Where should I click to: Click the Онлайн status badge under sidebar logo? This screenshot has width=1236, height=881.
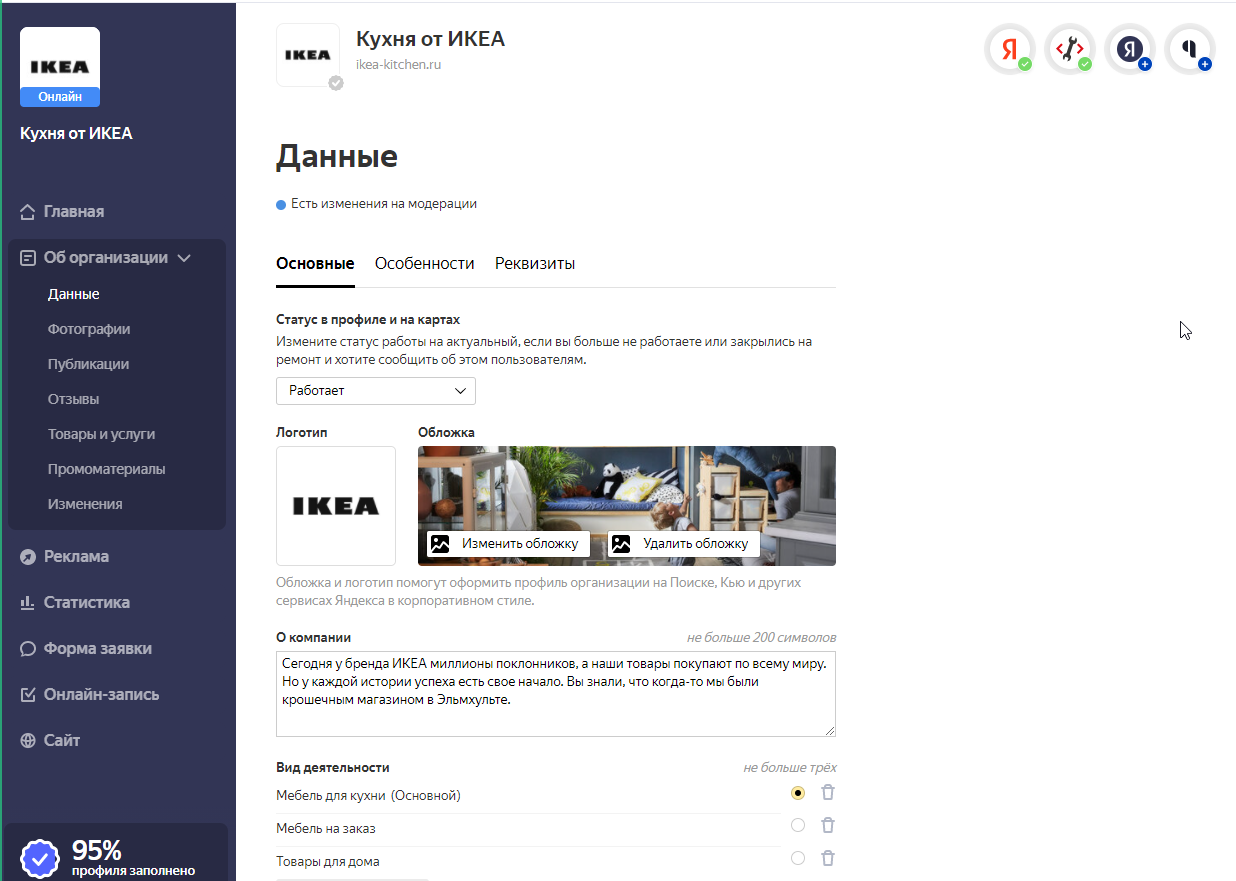click(60, 97)
